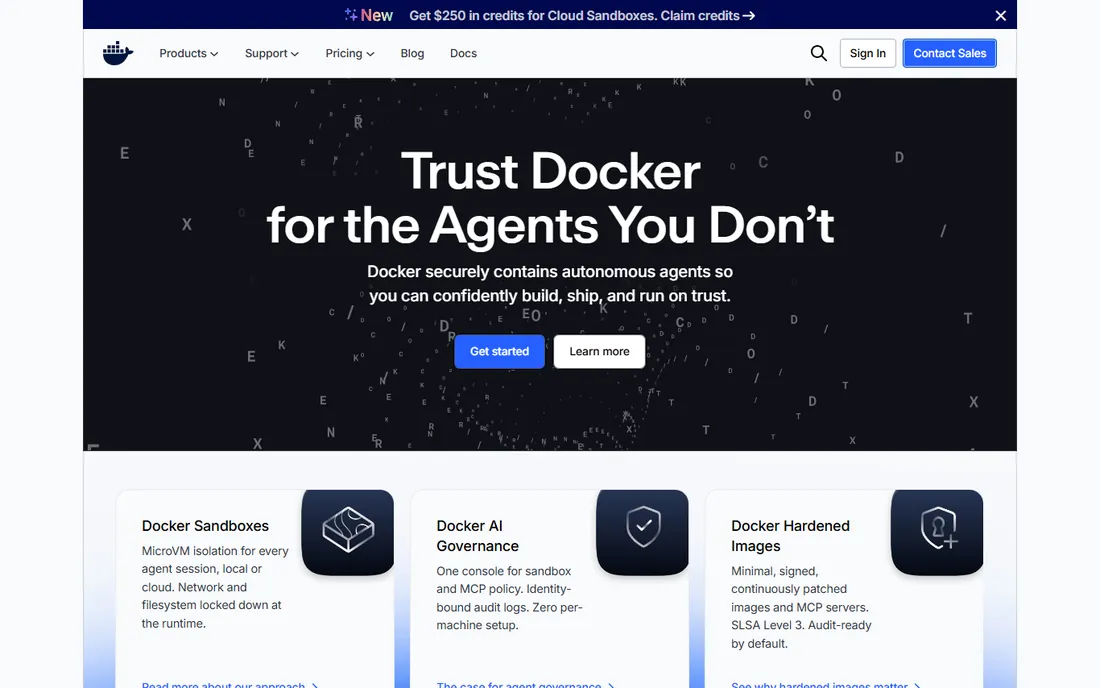Image resolution: width=1100 pixels, height=688 pixels.
Task: Expand the Support dropdown menu
Action: tap(271, 53)
